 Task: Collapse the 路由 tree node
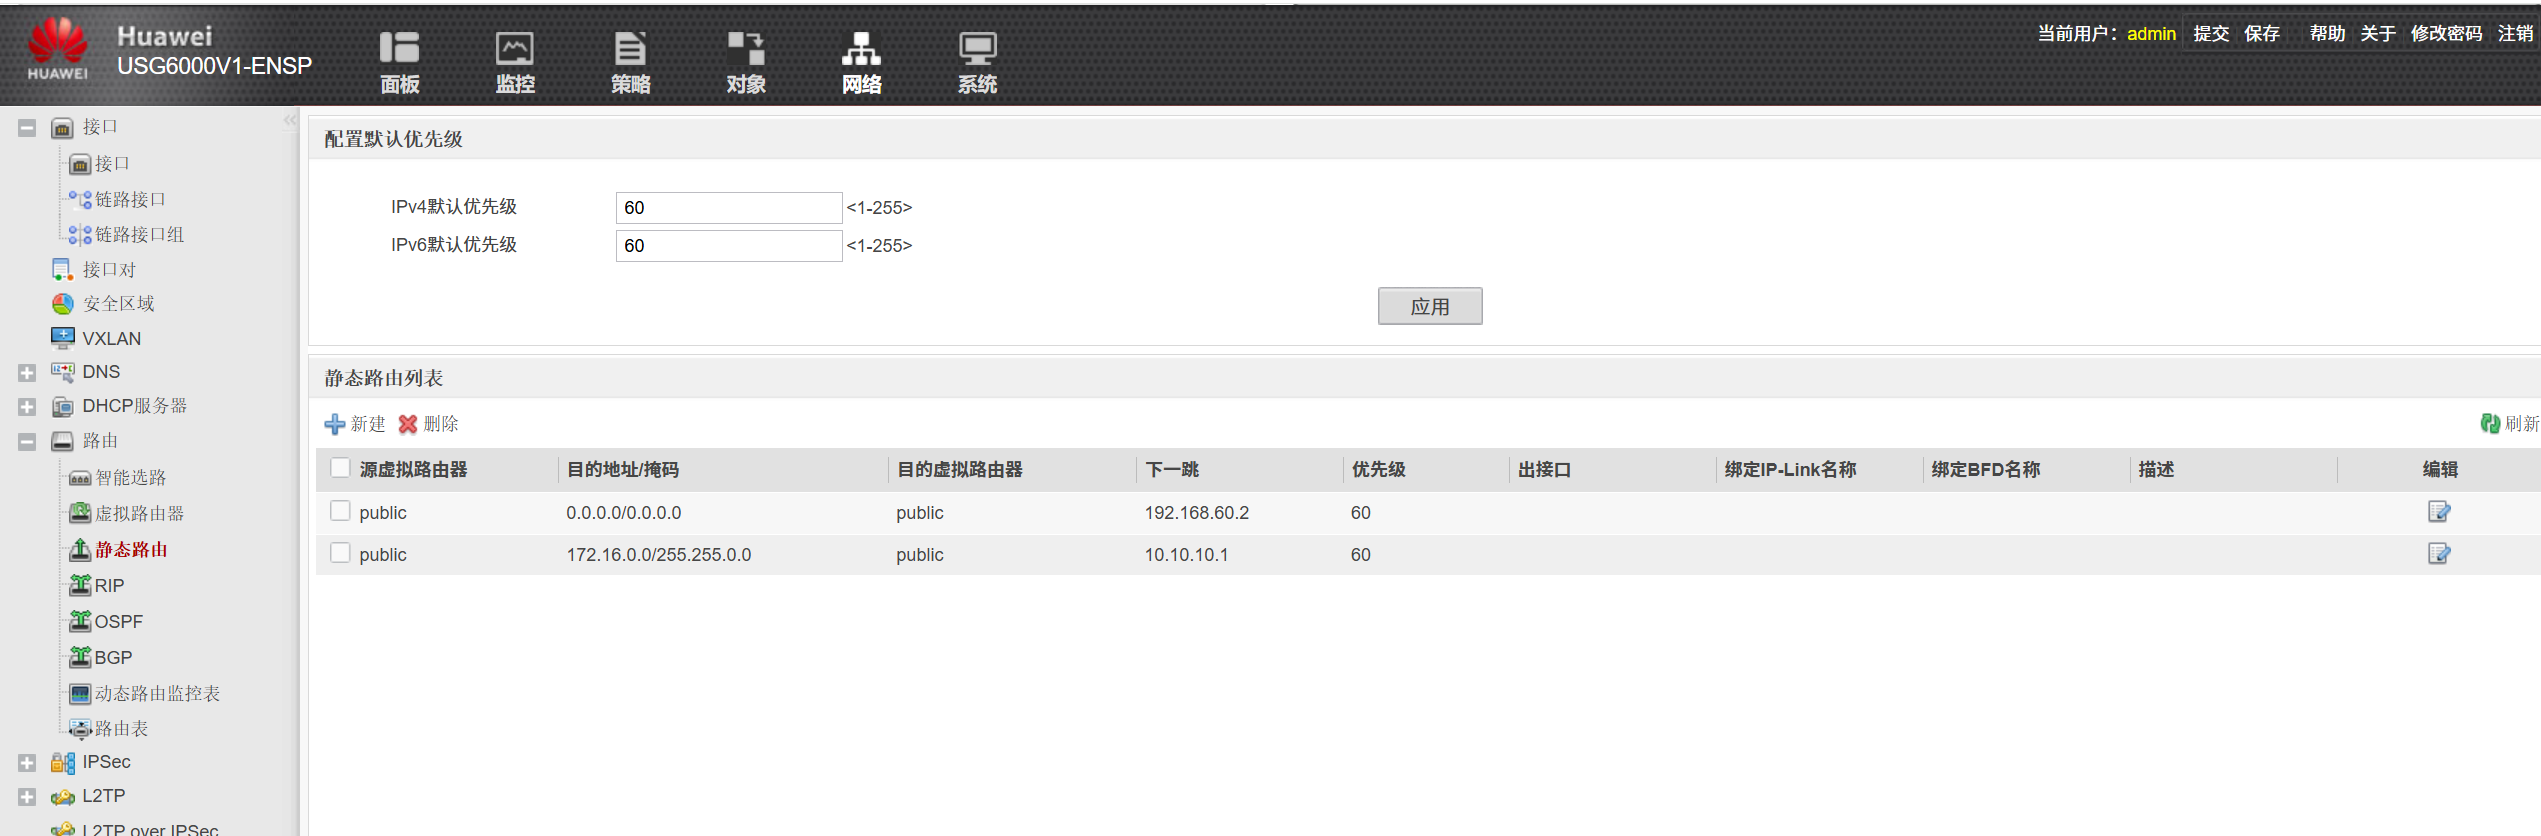27,442
